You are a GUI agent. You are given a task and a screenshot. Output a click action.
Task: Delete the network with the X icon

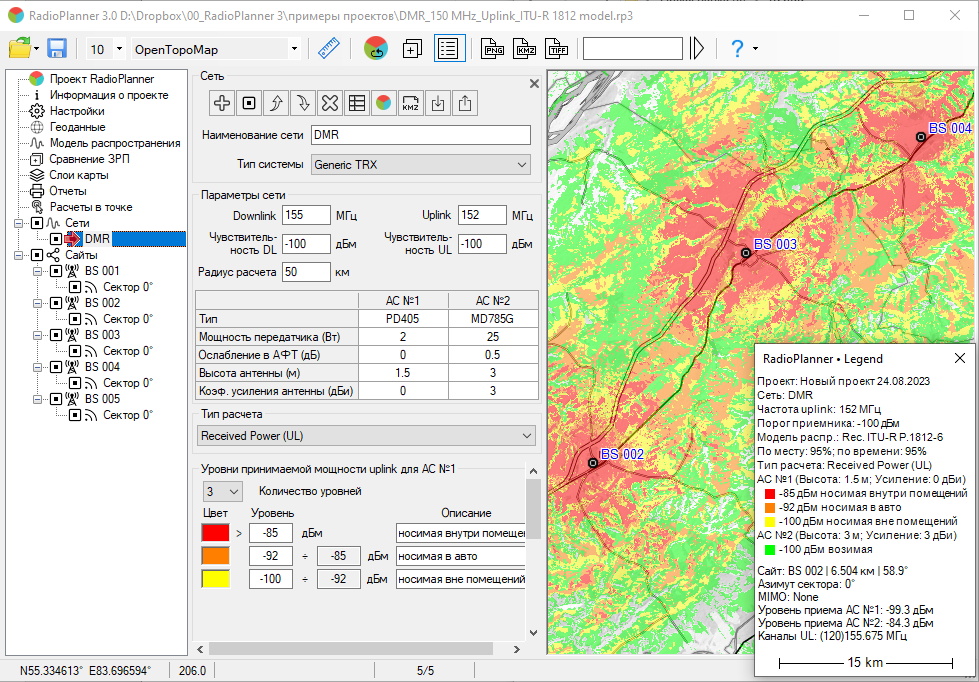(330, 103)
